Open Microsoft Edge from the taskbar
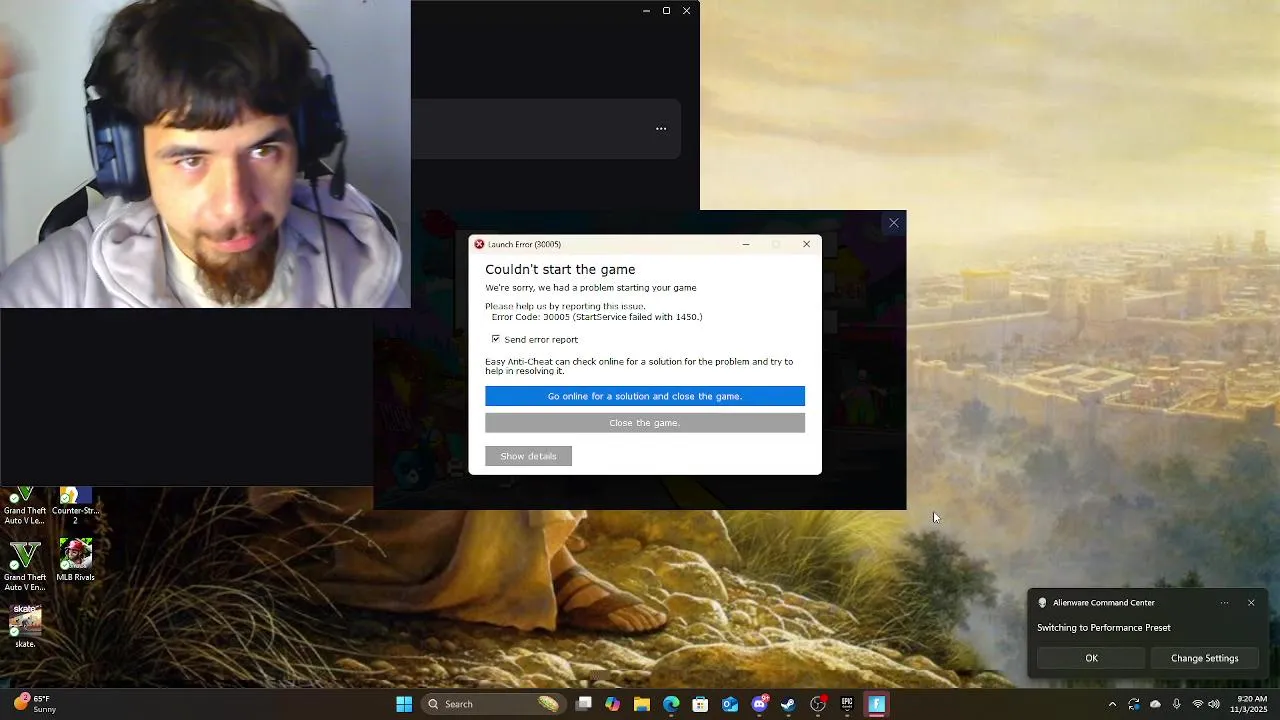 click(x=671, y=704)
